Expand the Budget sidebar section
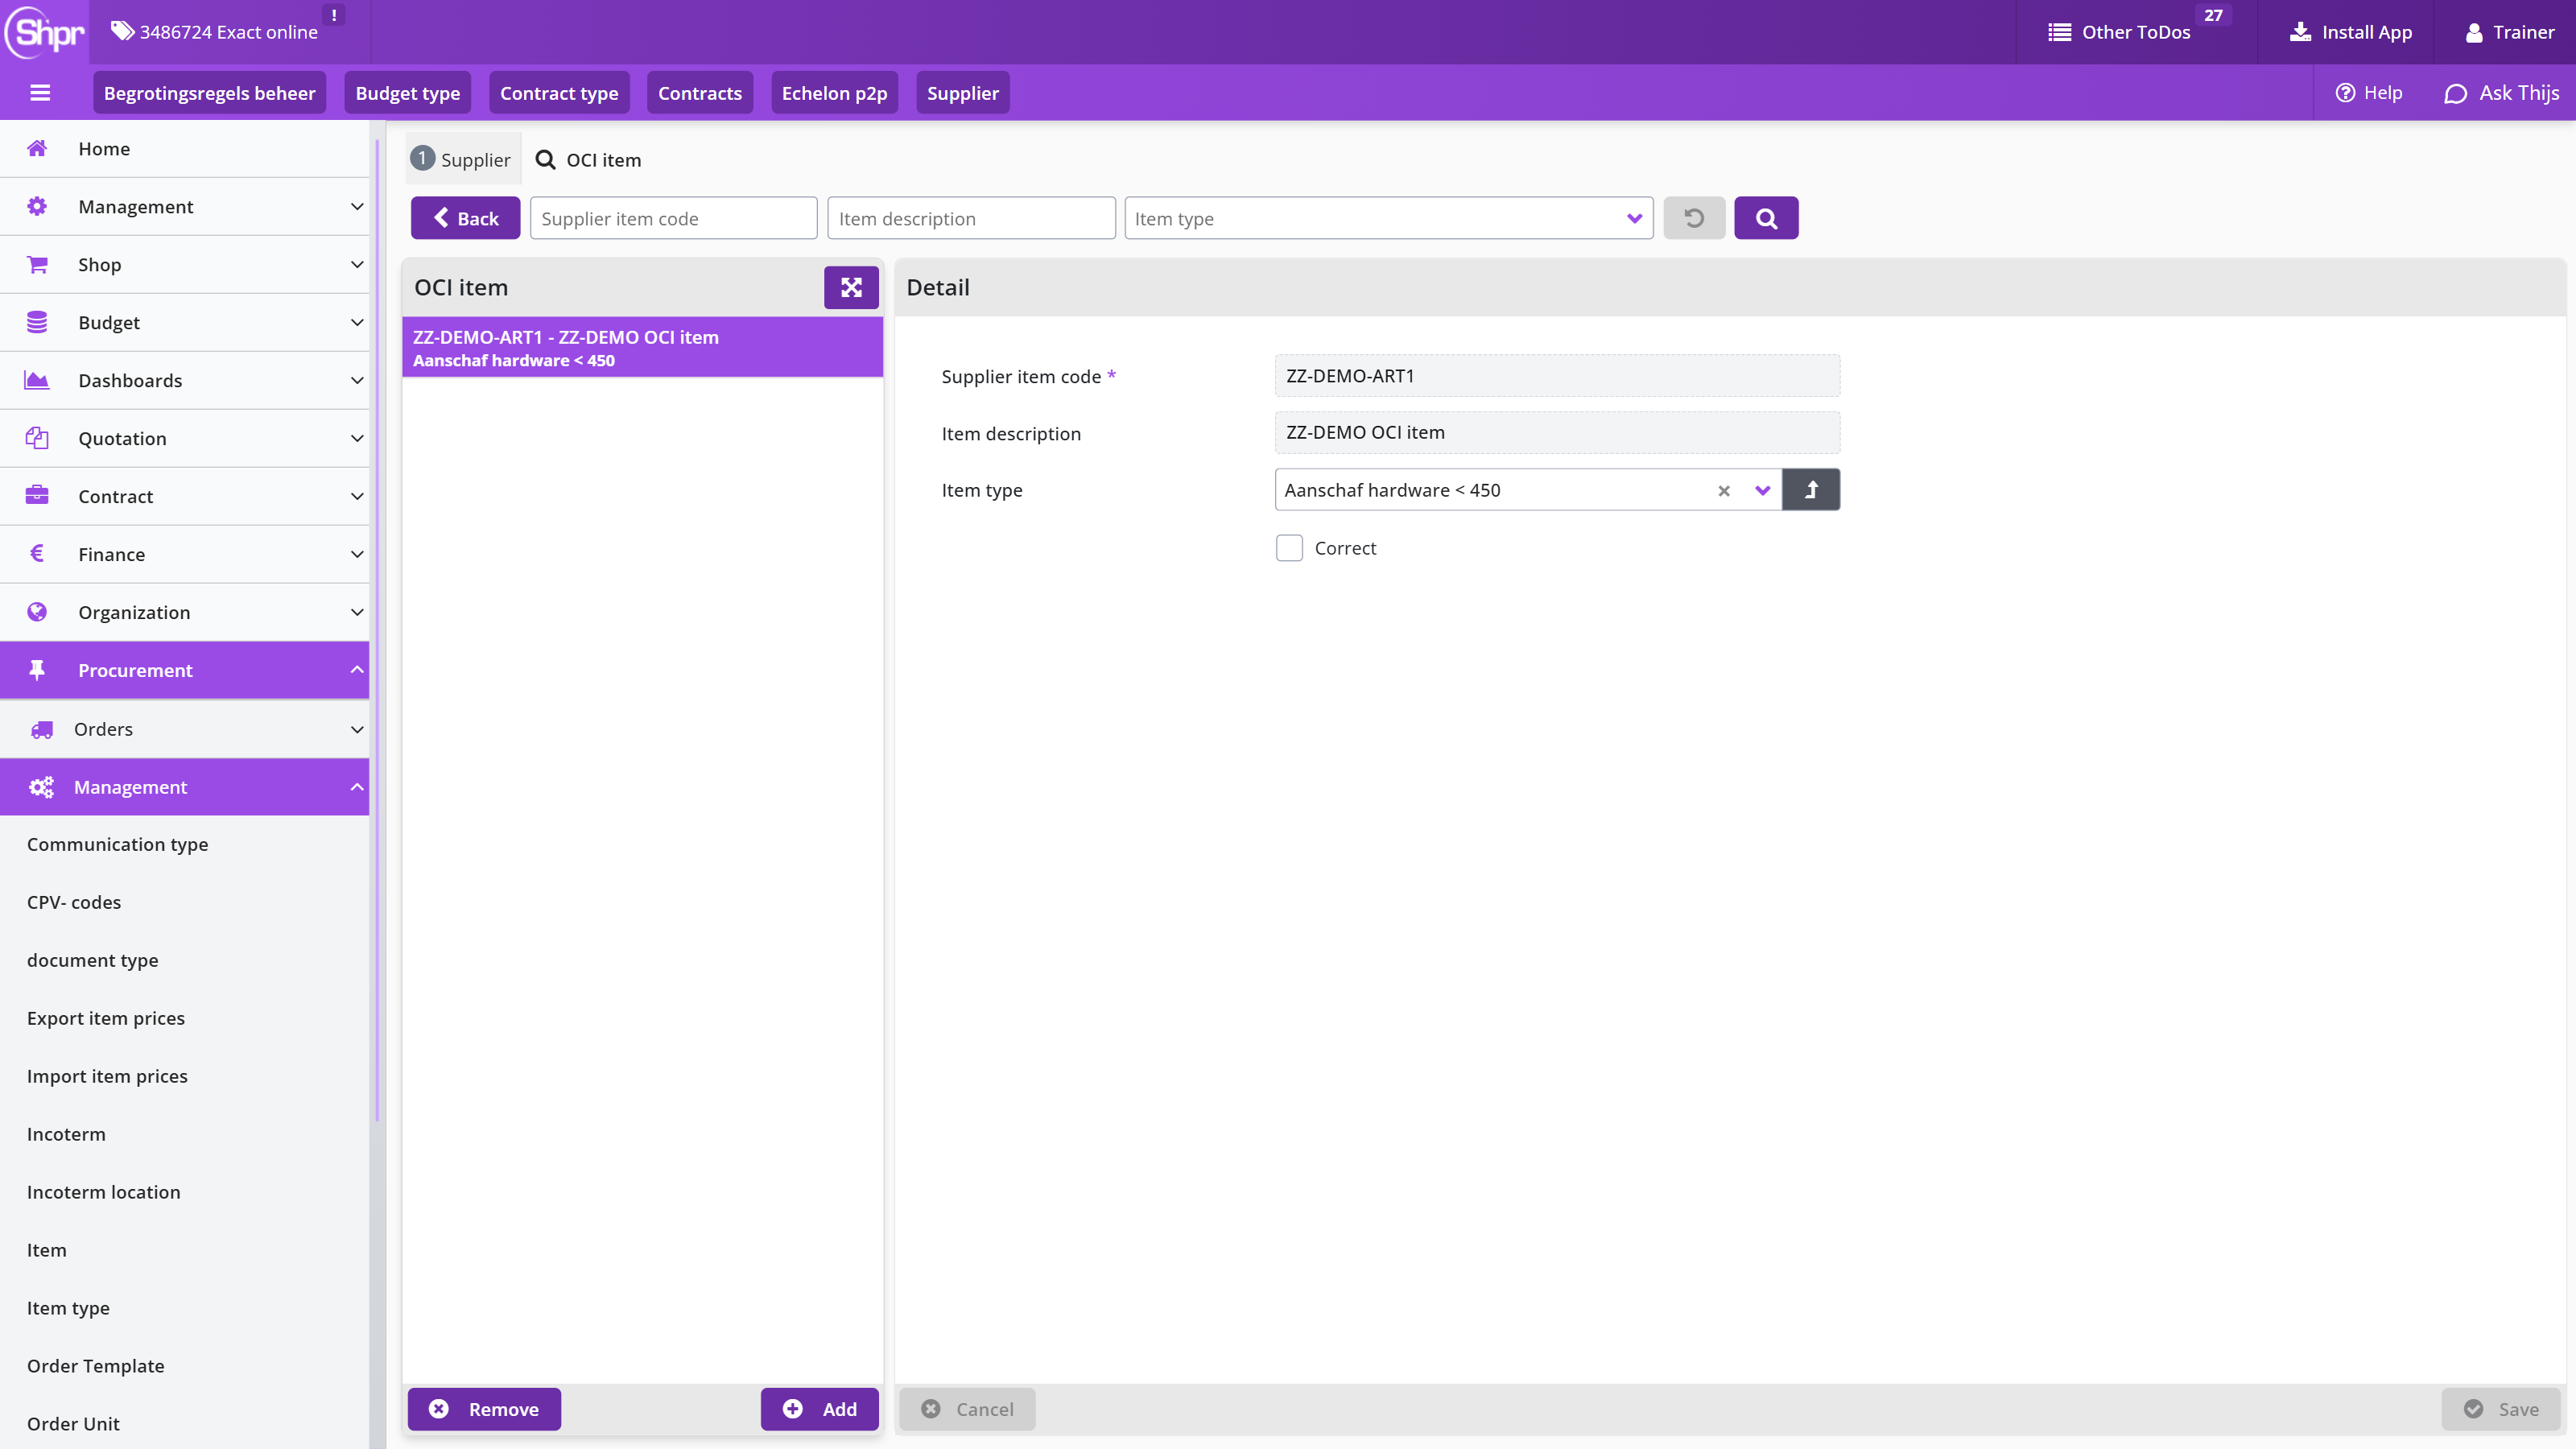 185,323
